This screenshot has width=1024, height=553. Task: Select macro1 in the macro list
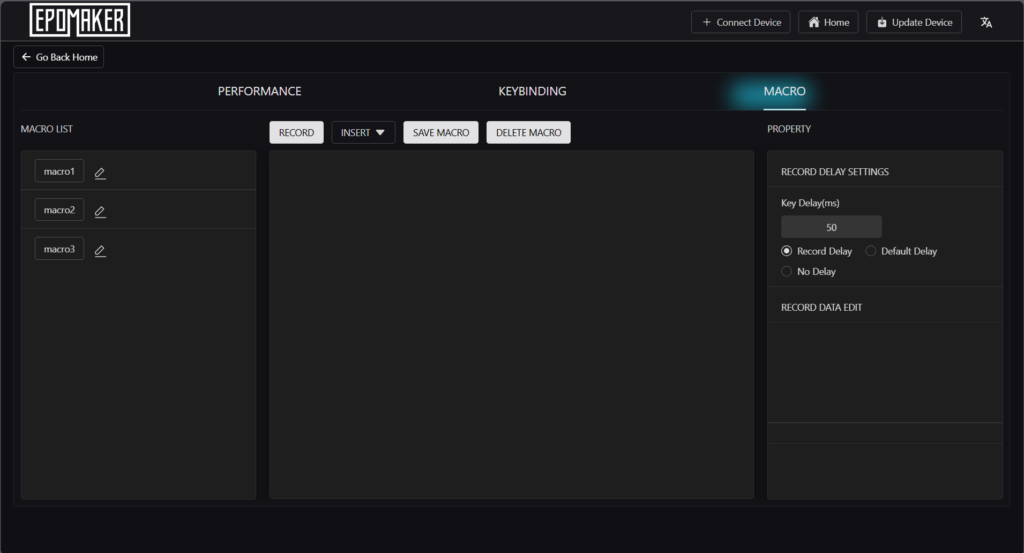click(x=59, y=171)
